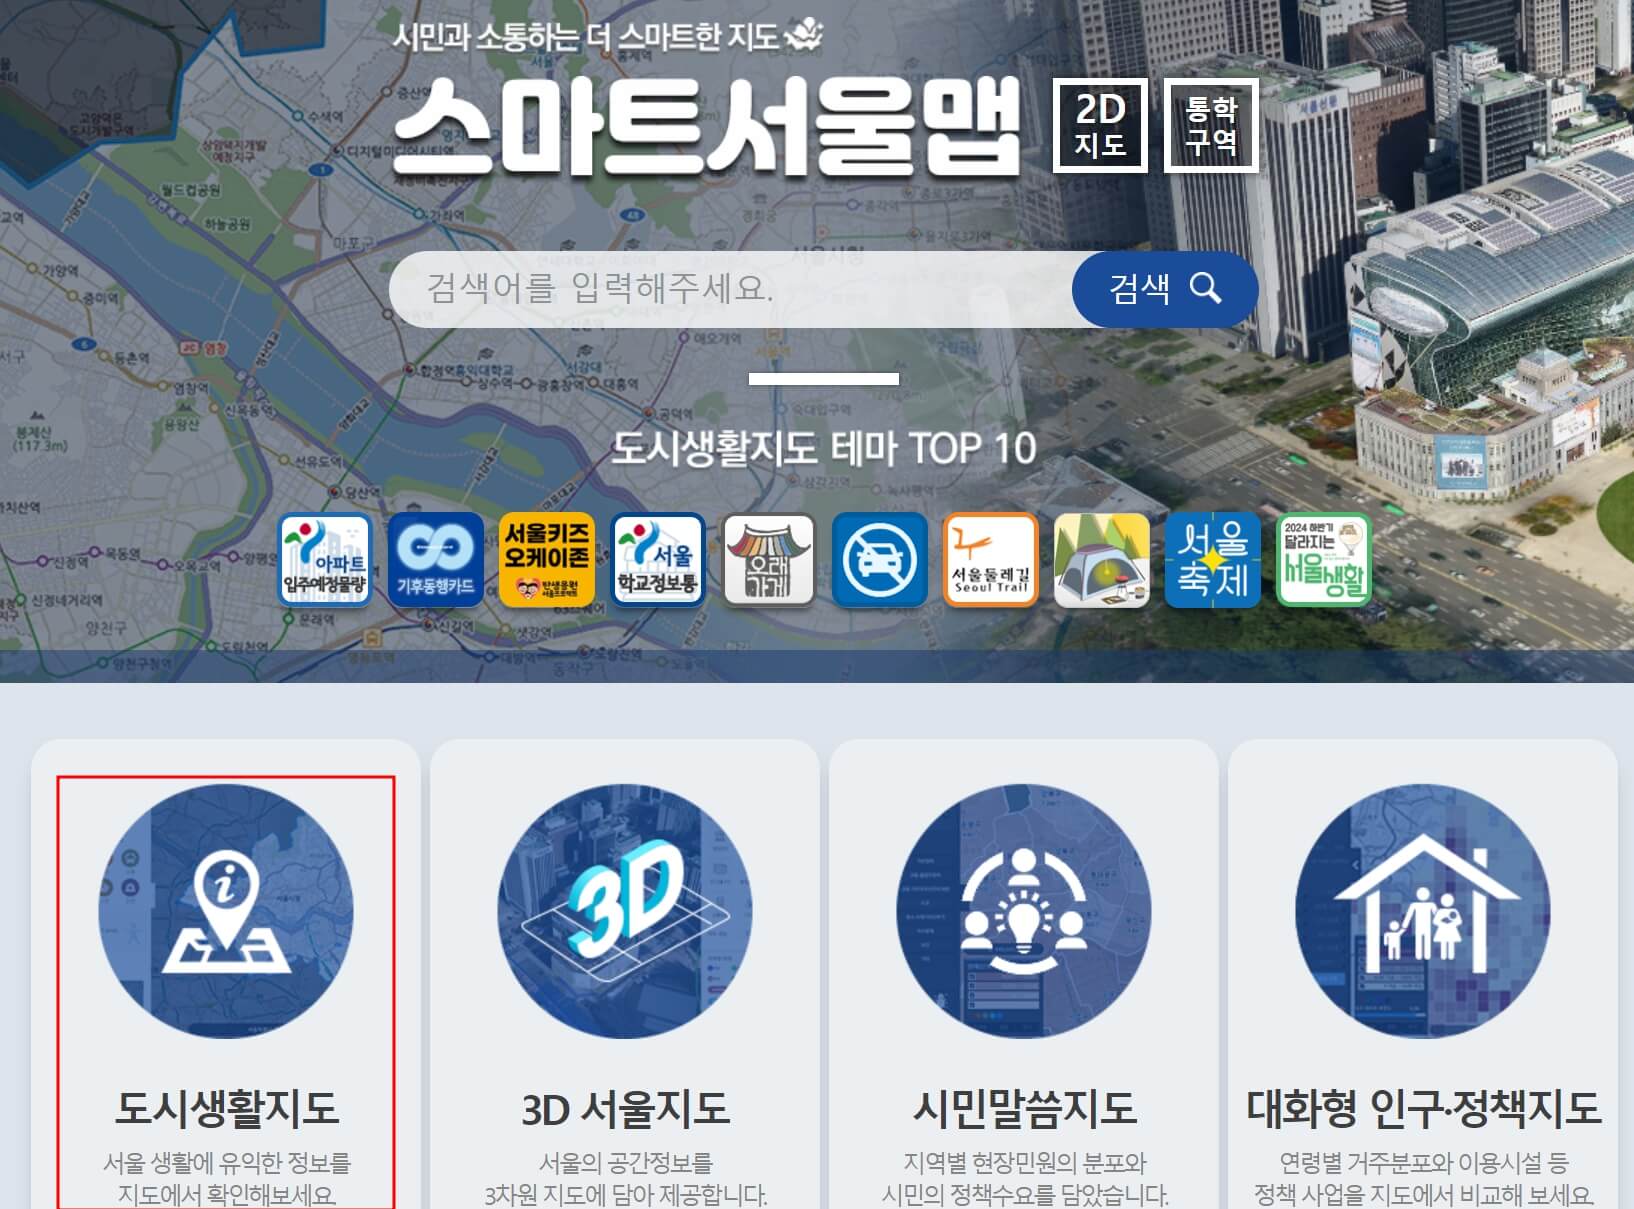This screenshot has width=1634, height=1209.
Task: Open the 통학구역 button
Action: [1211, 125]
